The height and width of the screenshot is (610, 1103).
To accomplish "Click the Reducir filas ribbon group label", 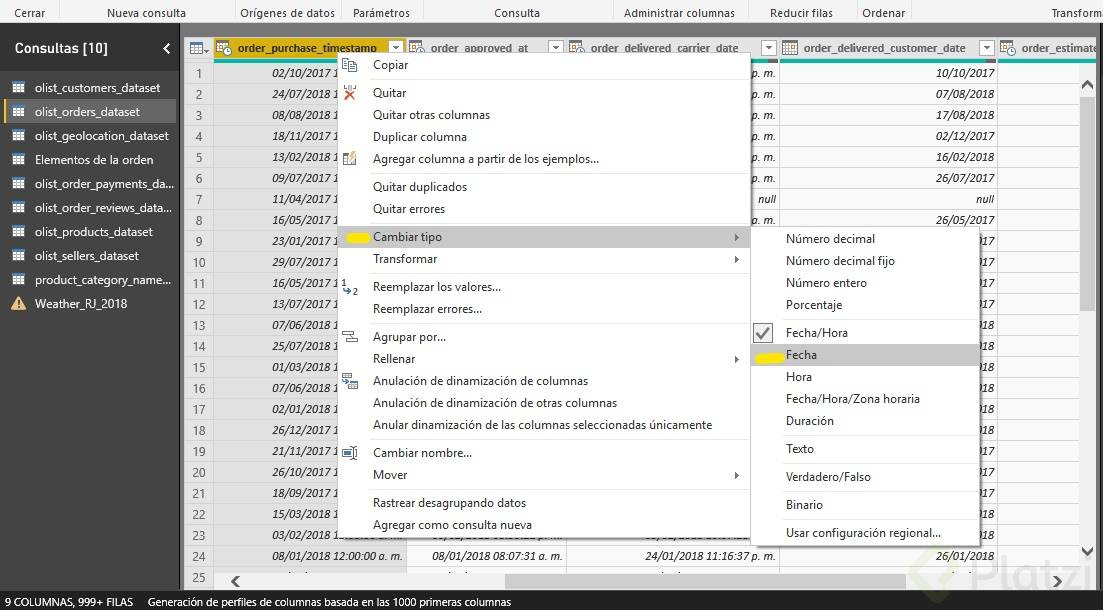I will click(801, 13).
